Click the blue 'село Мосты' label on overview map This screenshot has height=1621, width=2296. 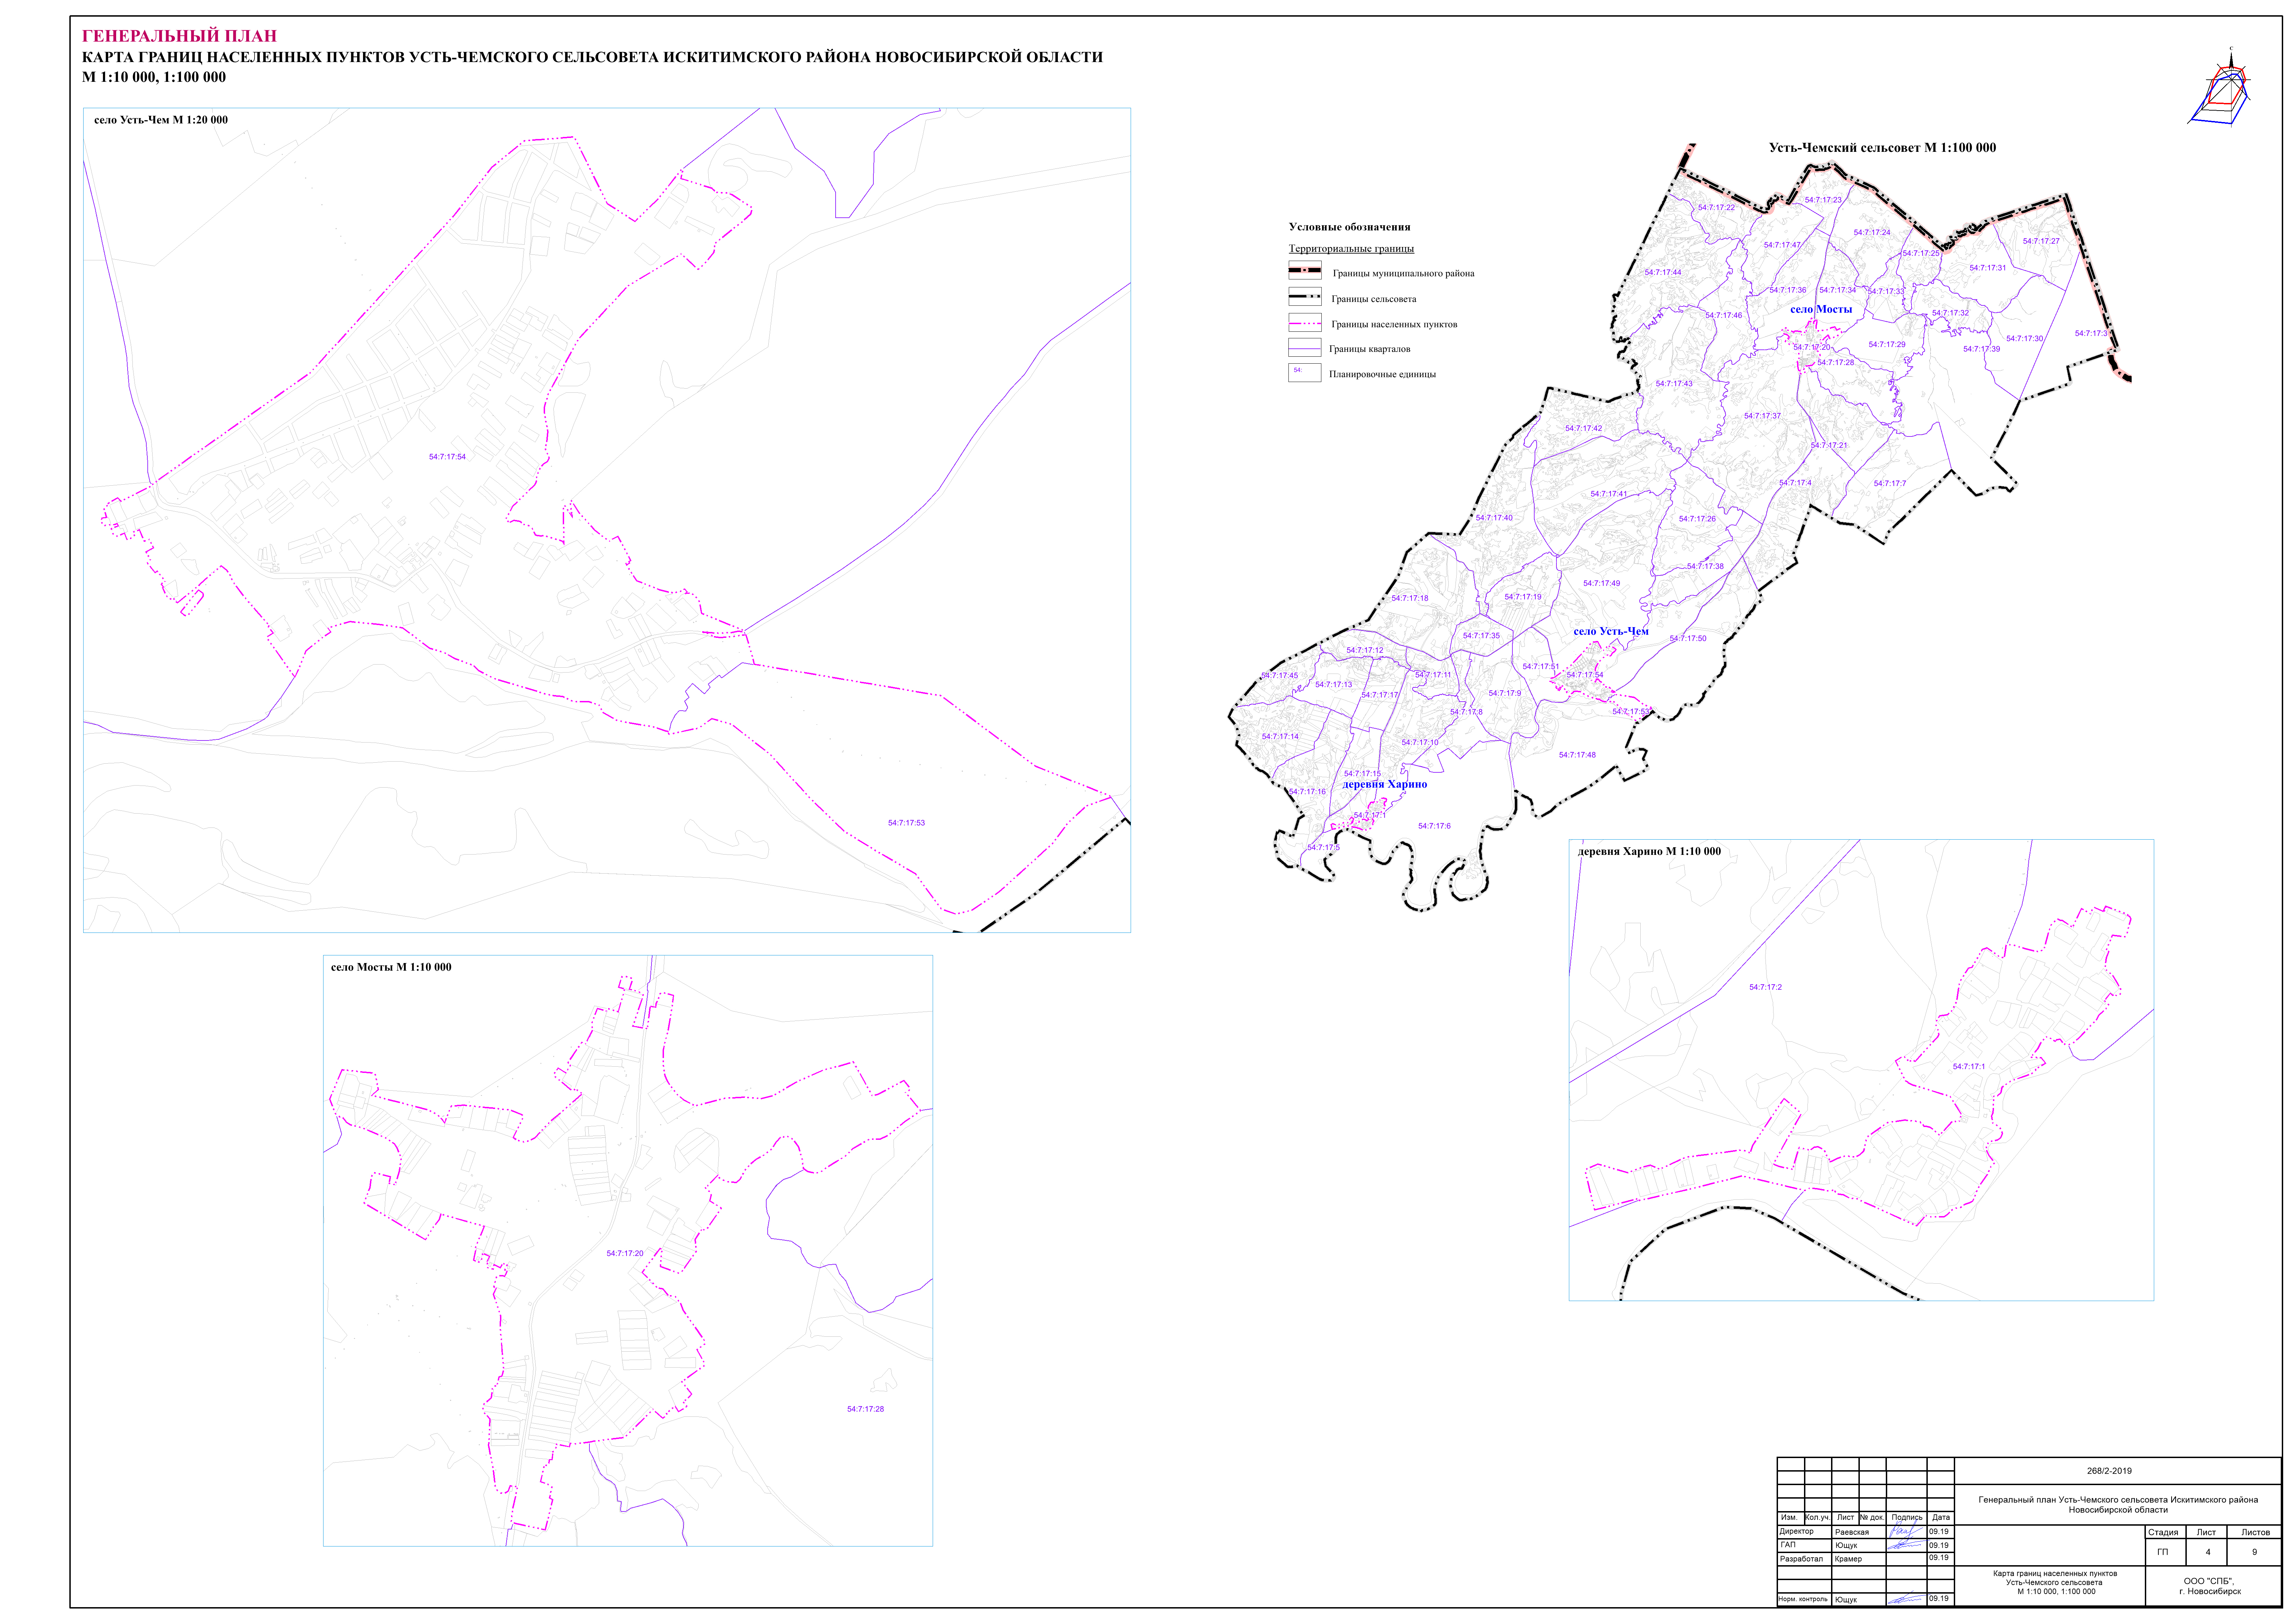click(x=1821, y=309)
